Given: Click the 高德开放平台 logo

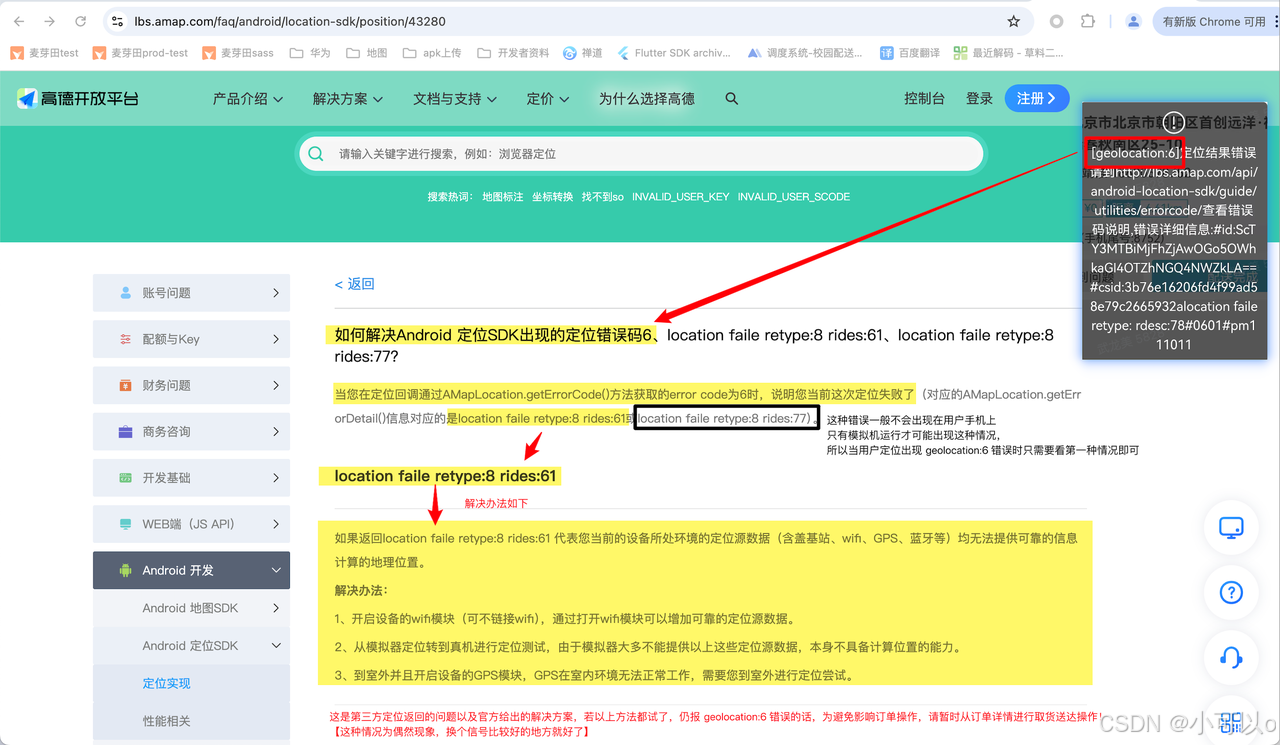Looking at the screenshot, I should tap(78, 98).
